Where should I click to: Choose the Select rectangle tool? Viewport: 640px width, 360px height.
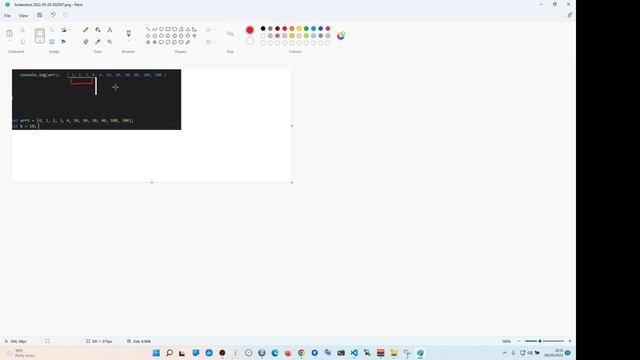tap(40, 36)
